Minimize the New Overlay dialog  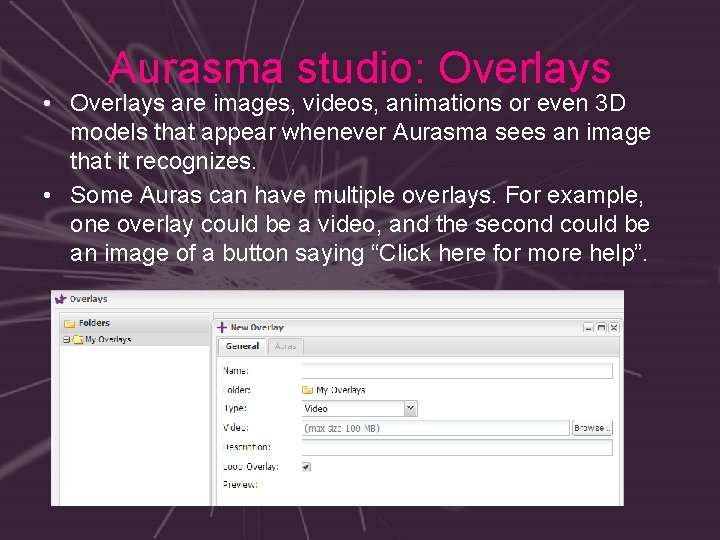[x=588, y=327]
